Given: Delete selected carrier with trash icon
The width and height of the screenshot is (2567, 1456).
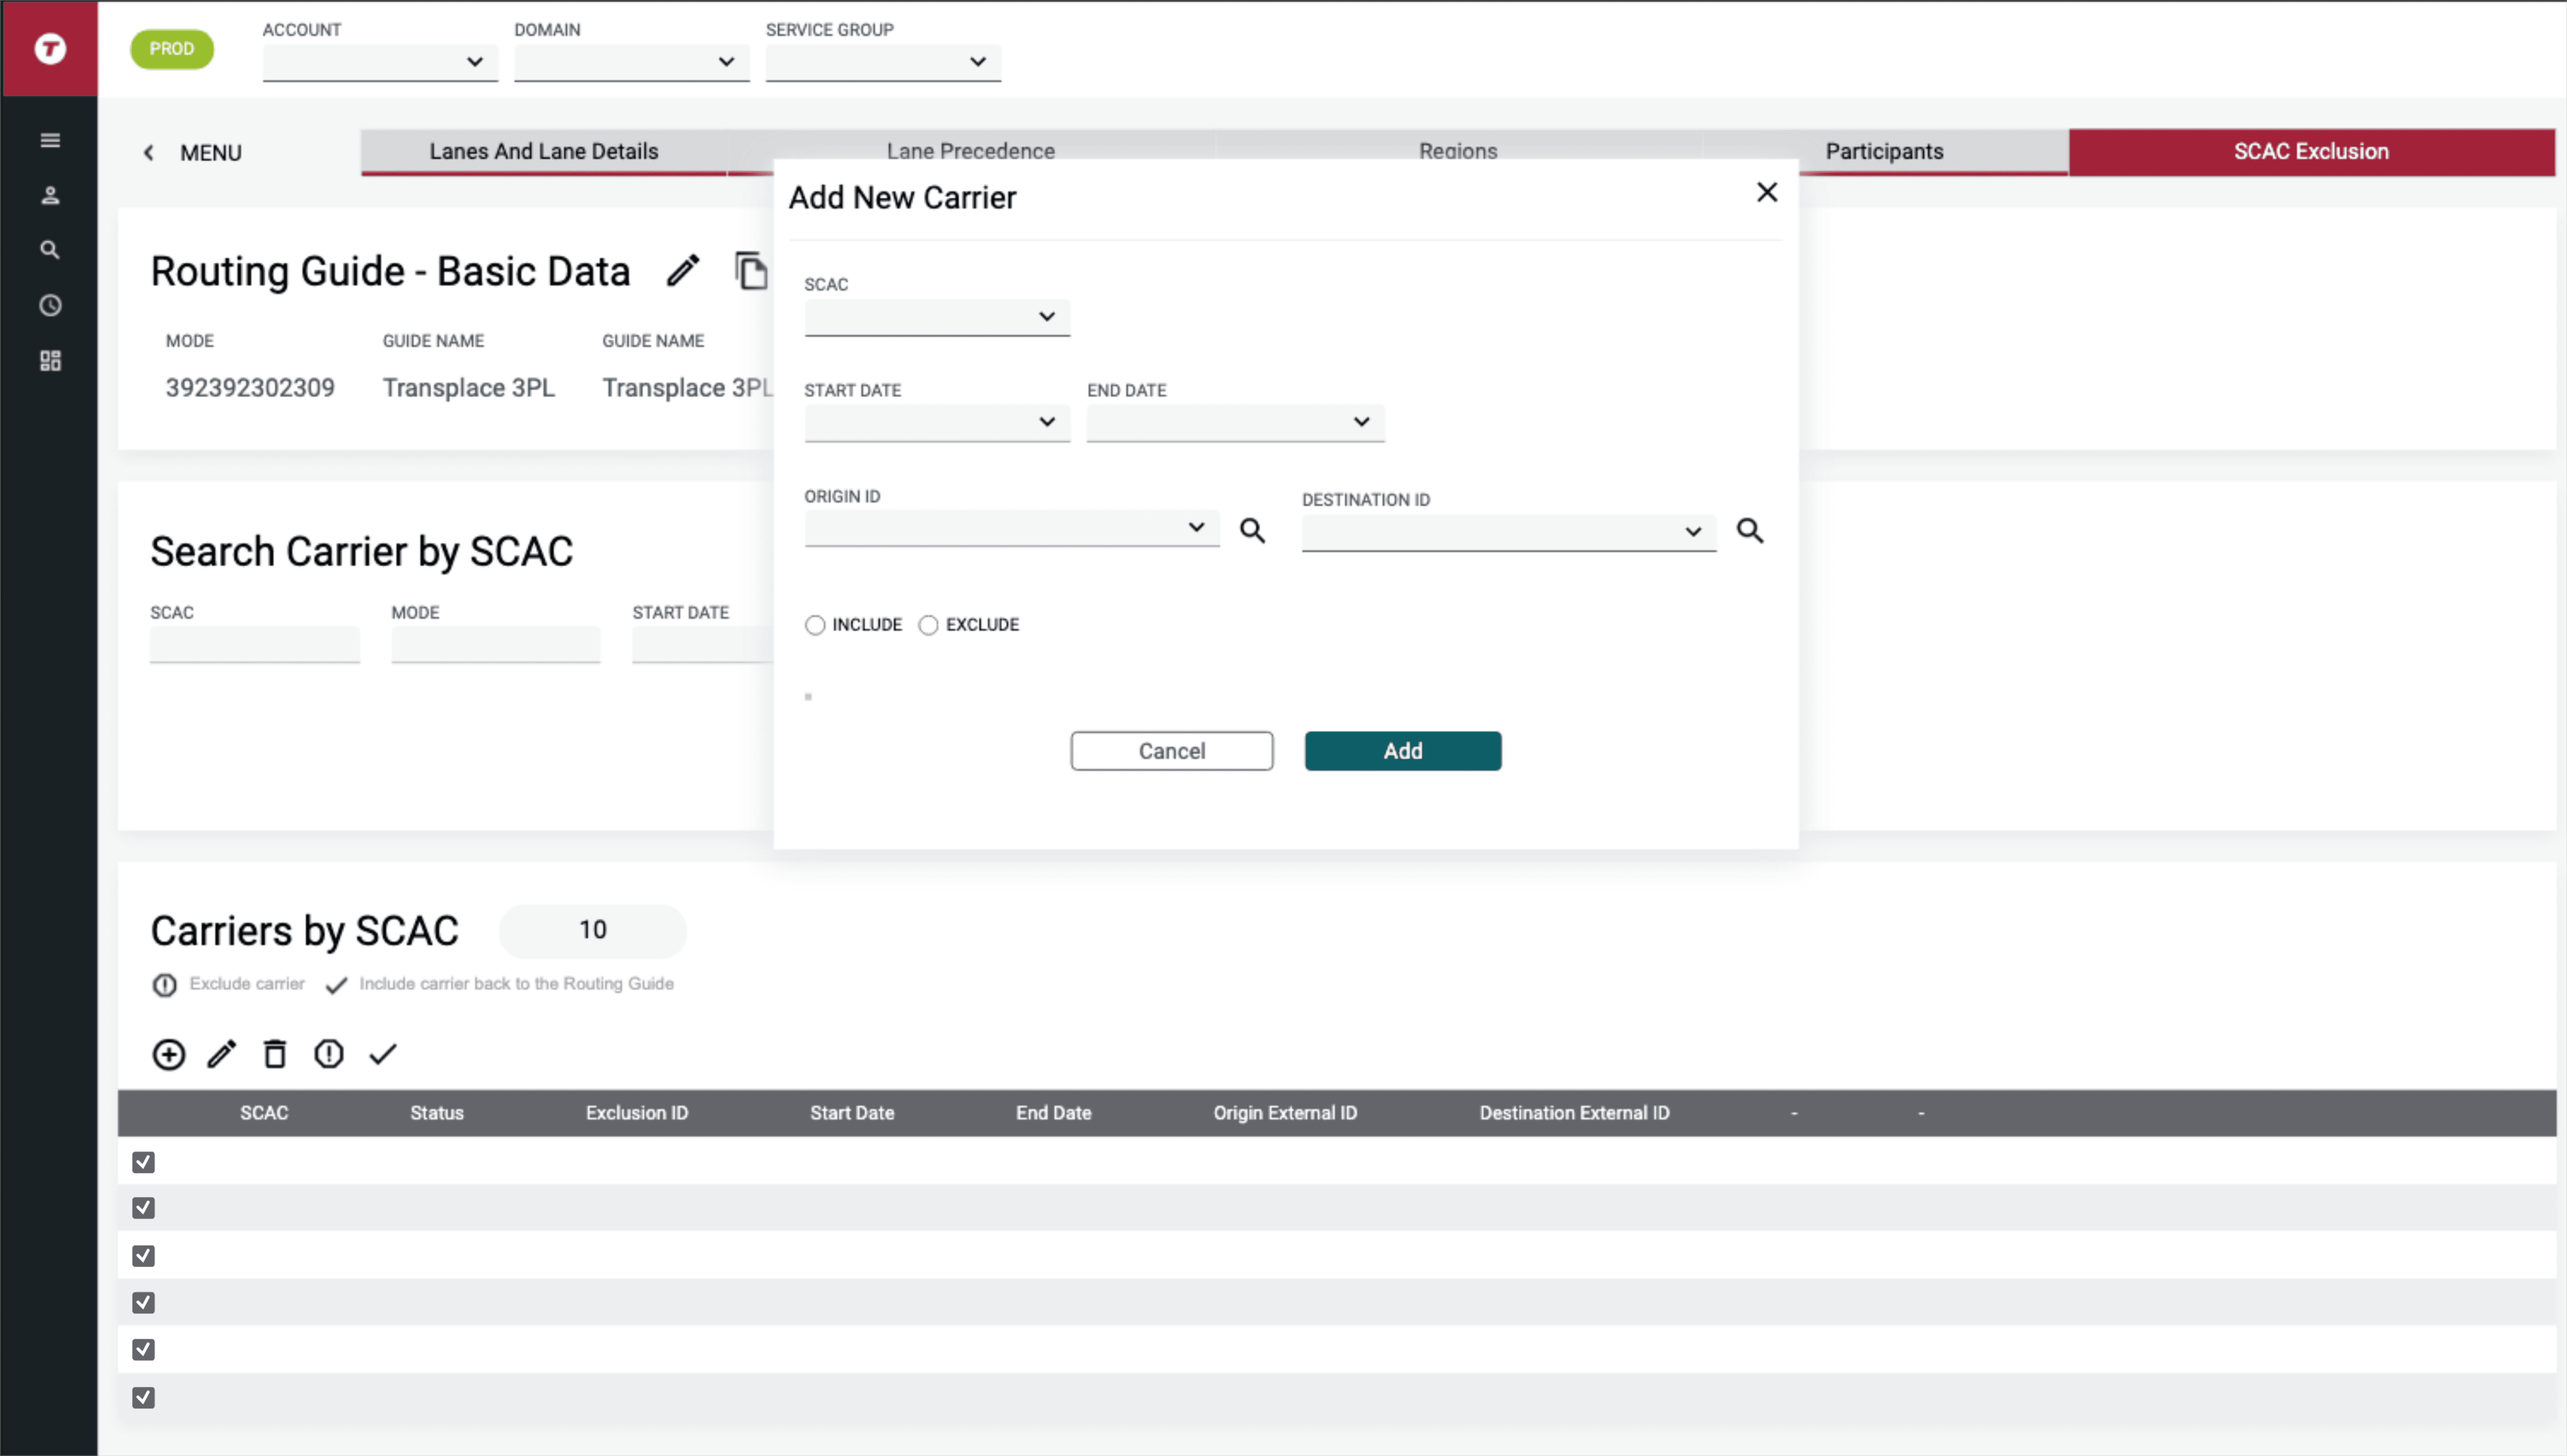Looking at the screenshot, I should [275, 1054].
